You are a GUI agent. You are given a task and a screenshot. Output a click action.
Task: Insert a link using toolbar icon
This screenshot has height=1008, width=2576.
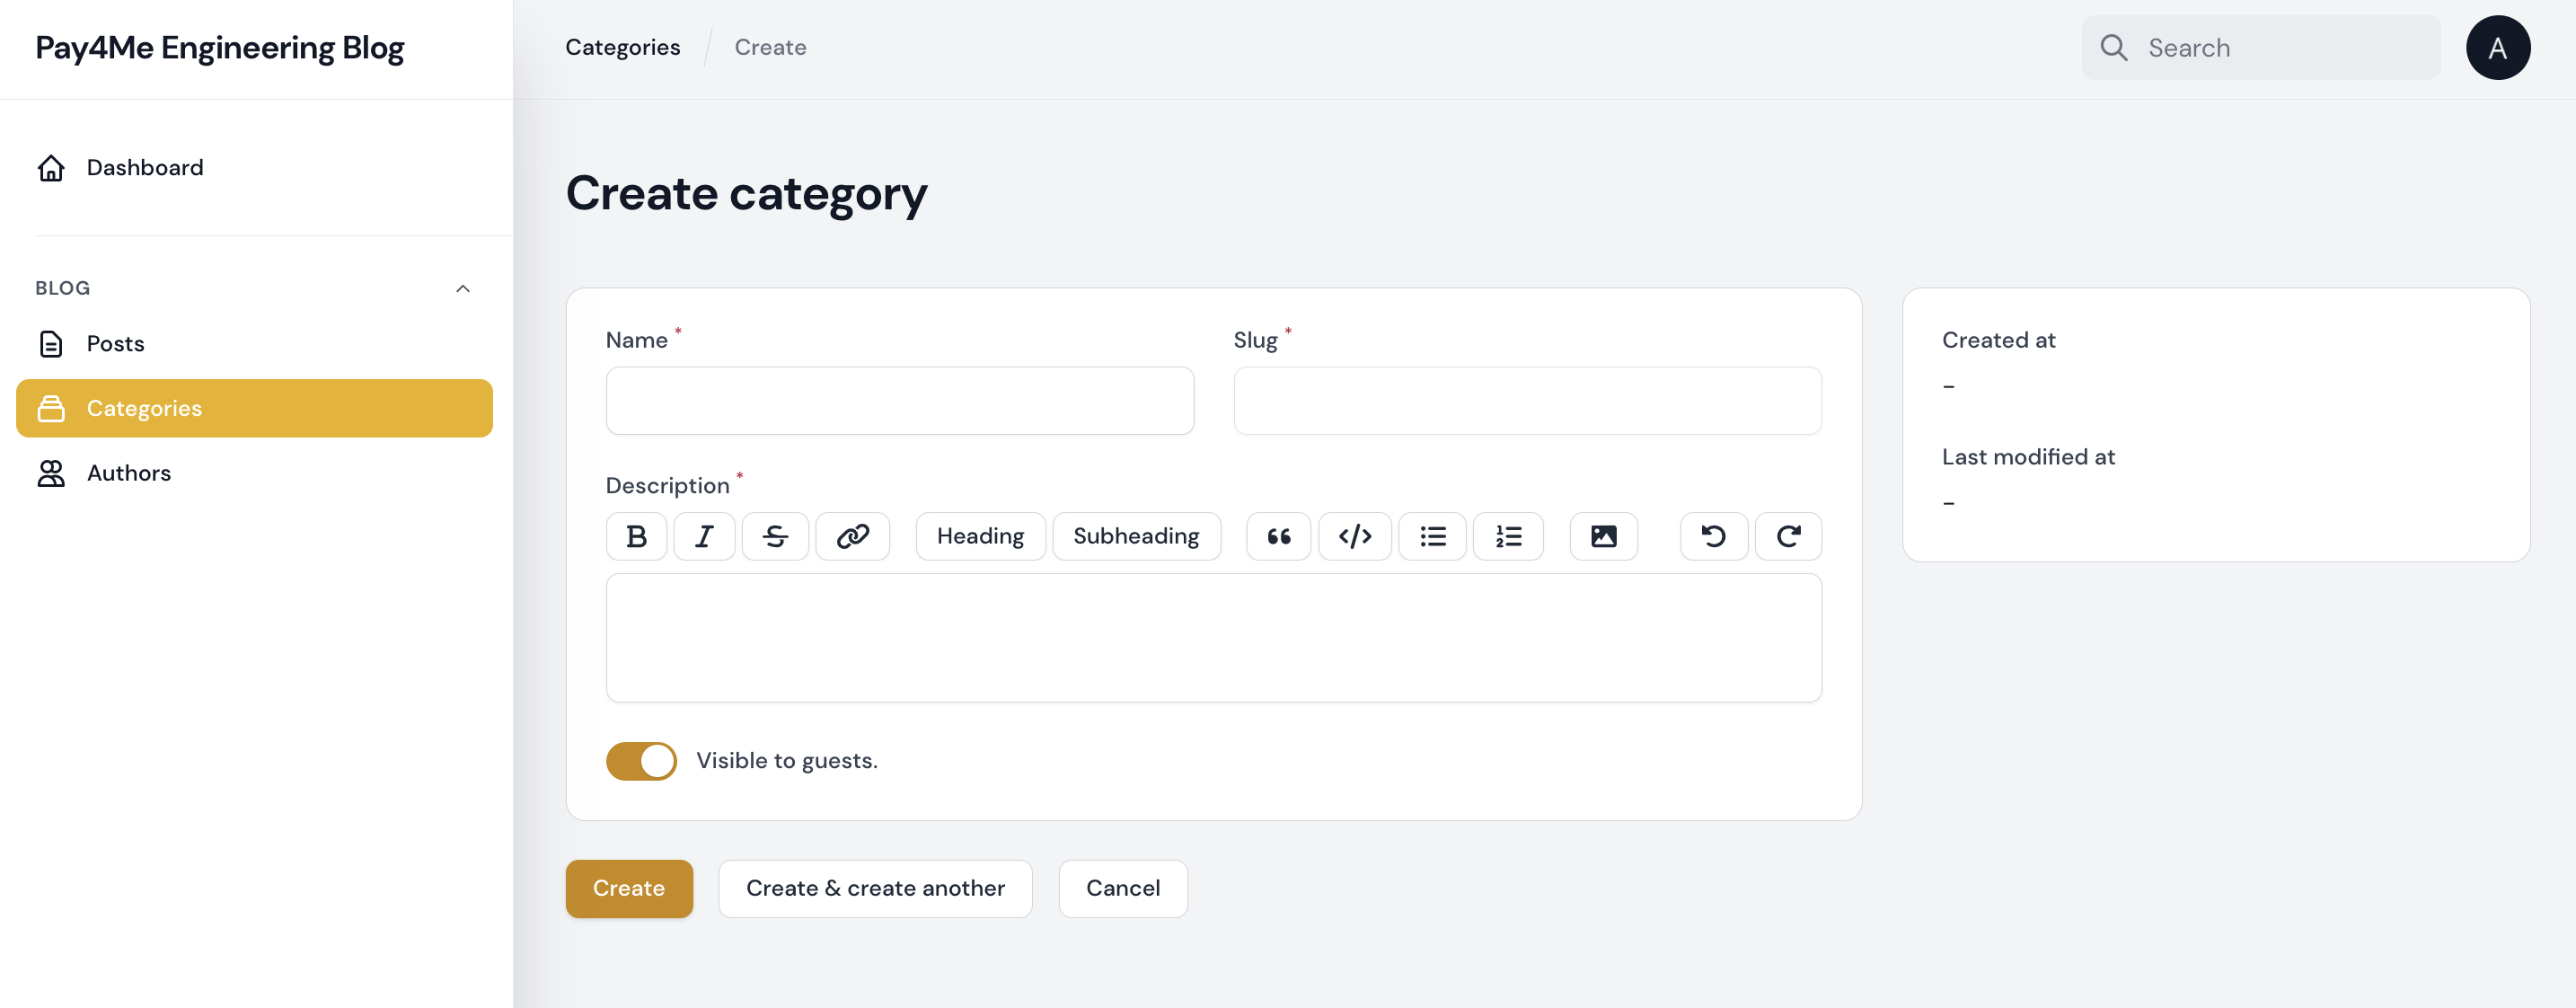[852, 536]
